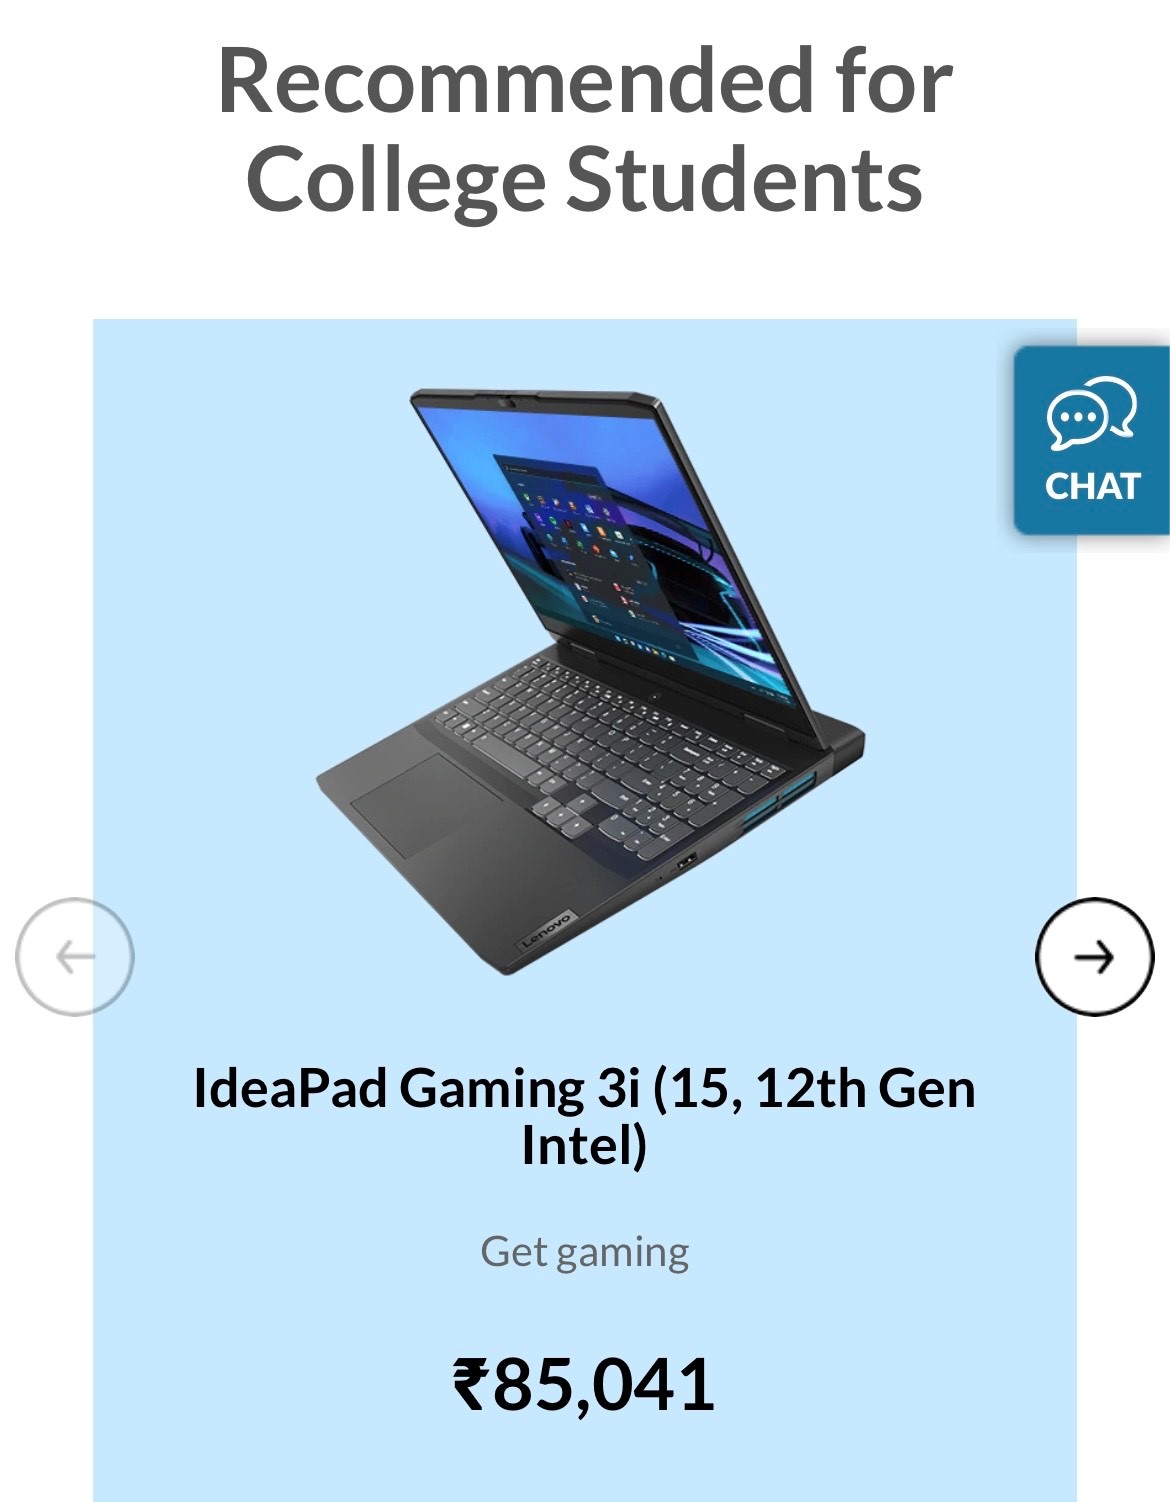1170x1502 pixels.
Task: Go to next recommended product arrow
Action: (1094, 957)
